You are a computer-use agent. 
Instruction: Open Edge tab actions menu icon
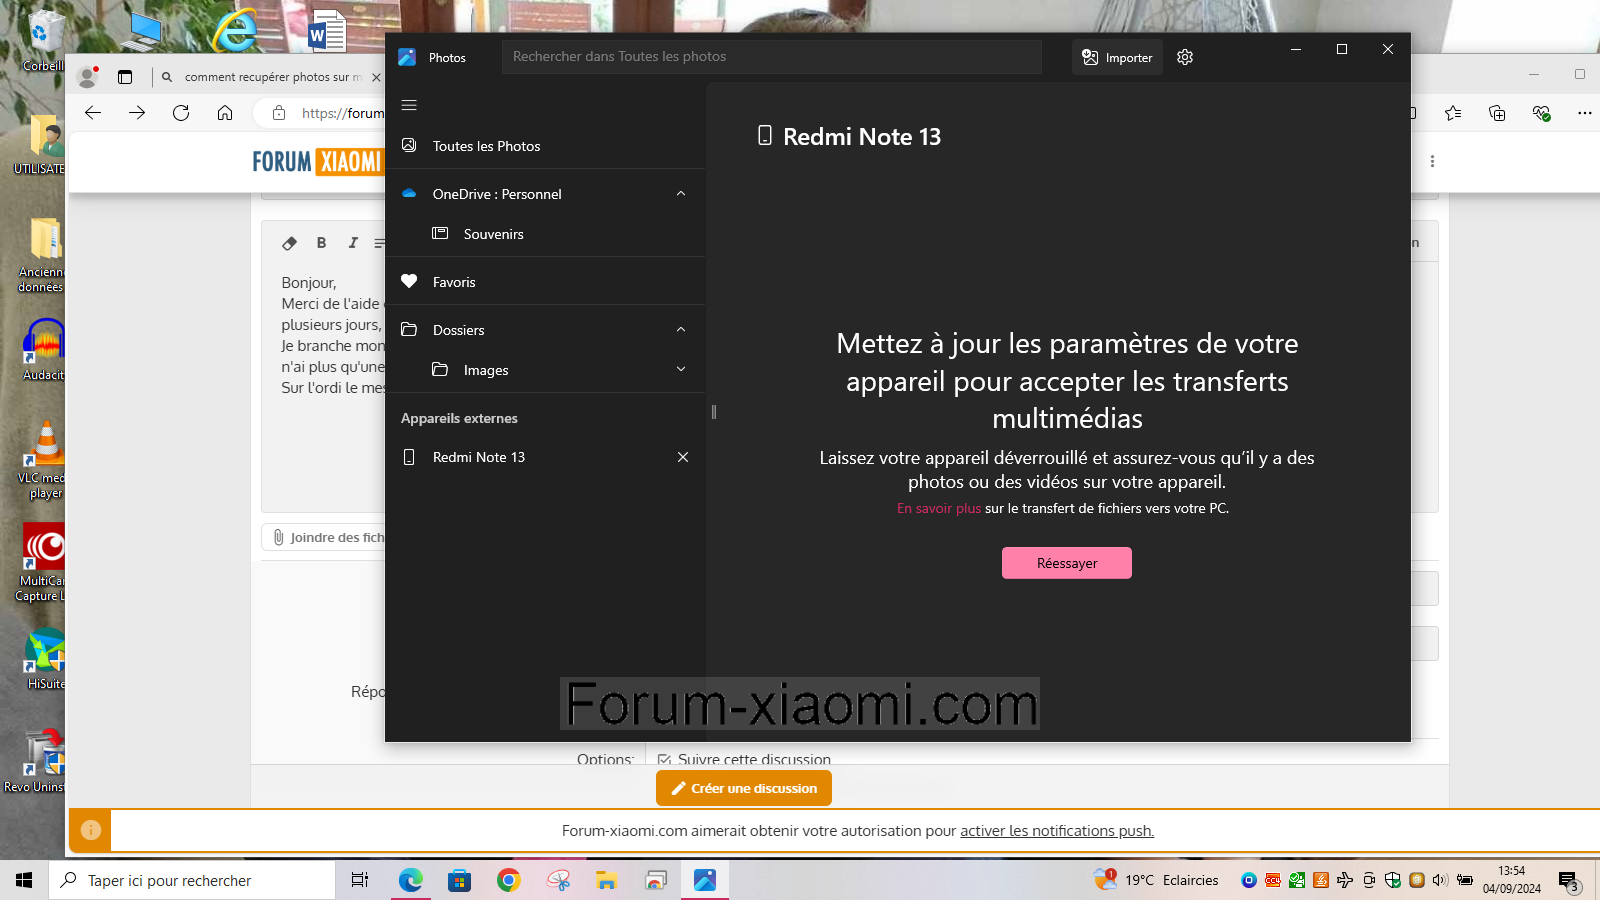click(125, 77)
